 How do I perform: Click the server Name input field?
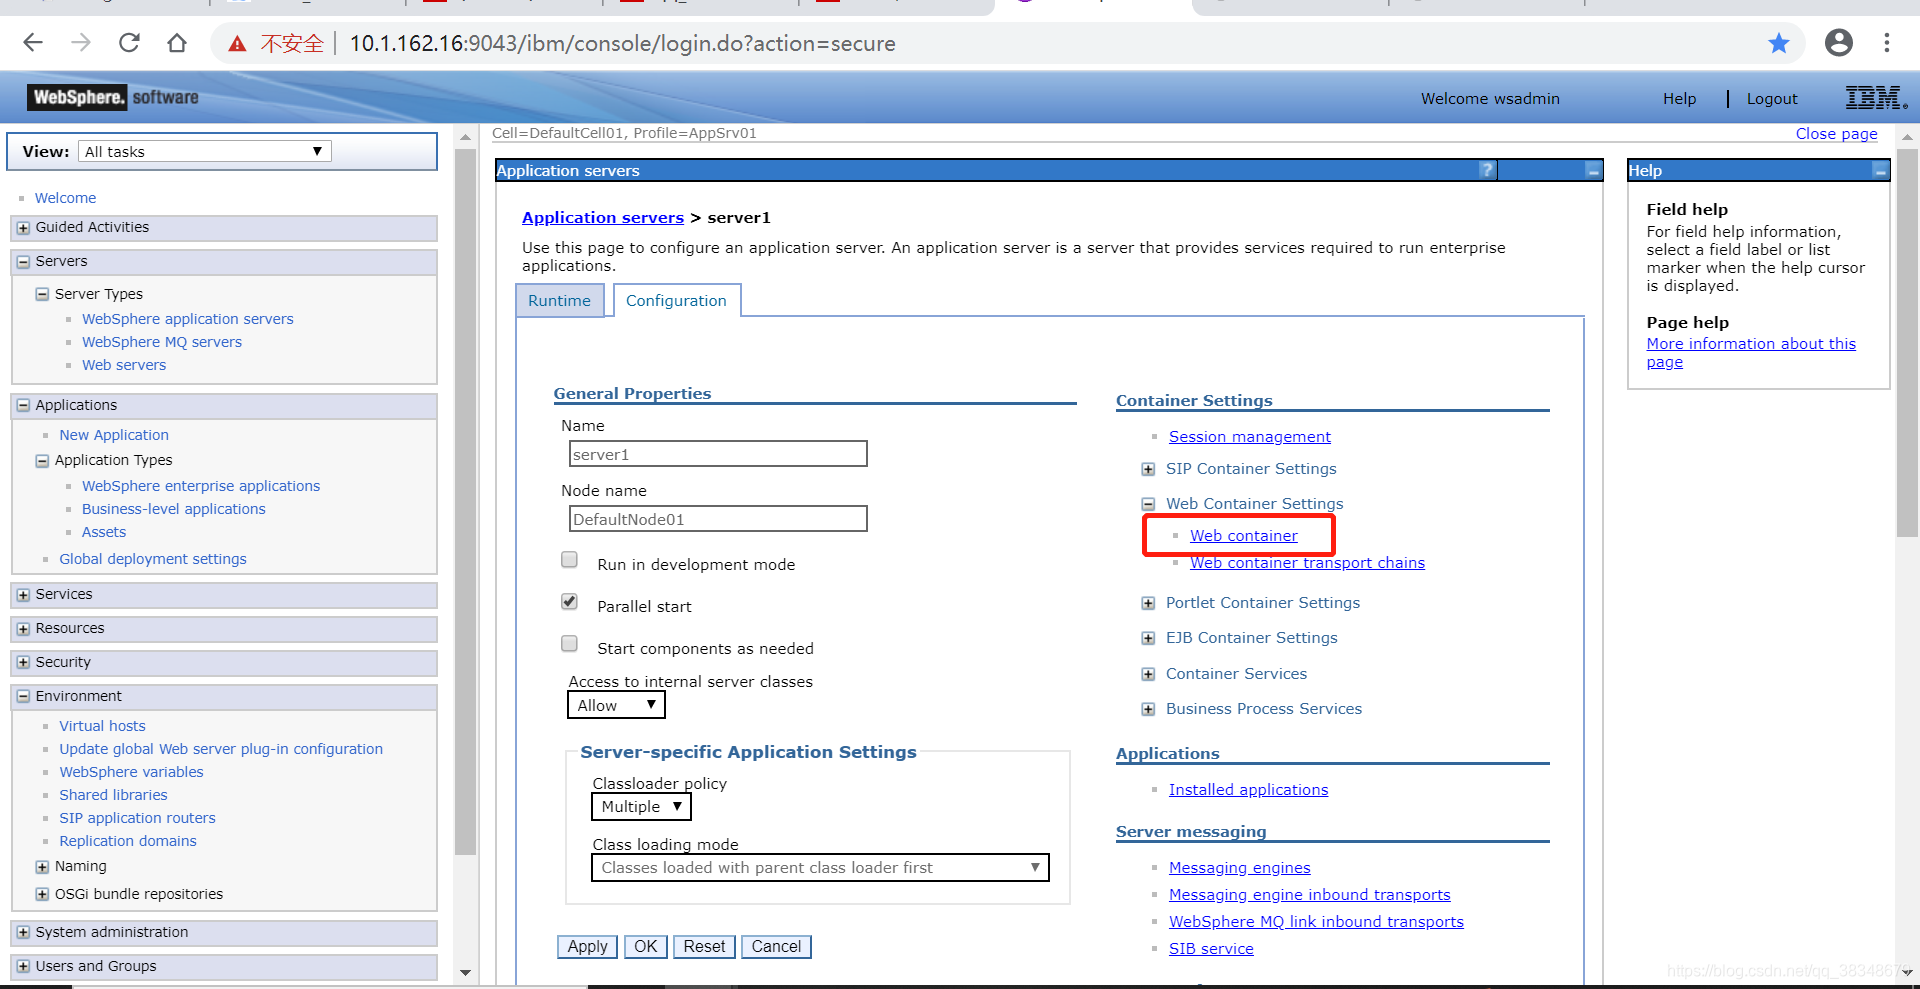pyautogui.click(x=718, y=454)
